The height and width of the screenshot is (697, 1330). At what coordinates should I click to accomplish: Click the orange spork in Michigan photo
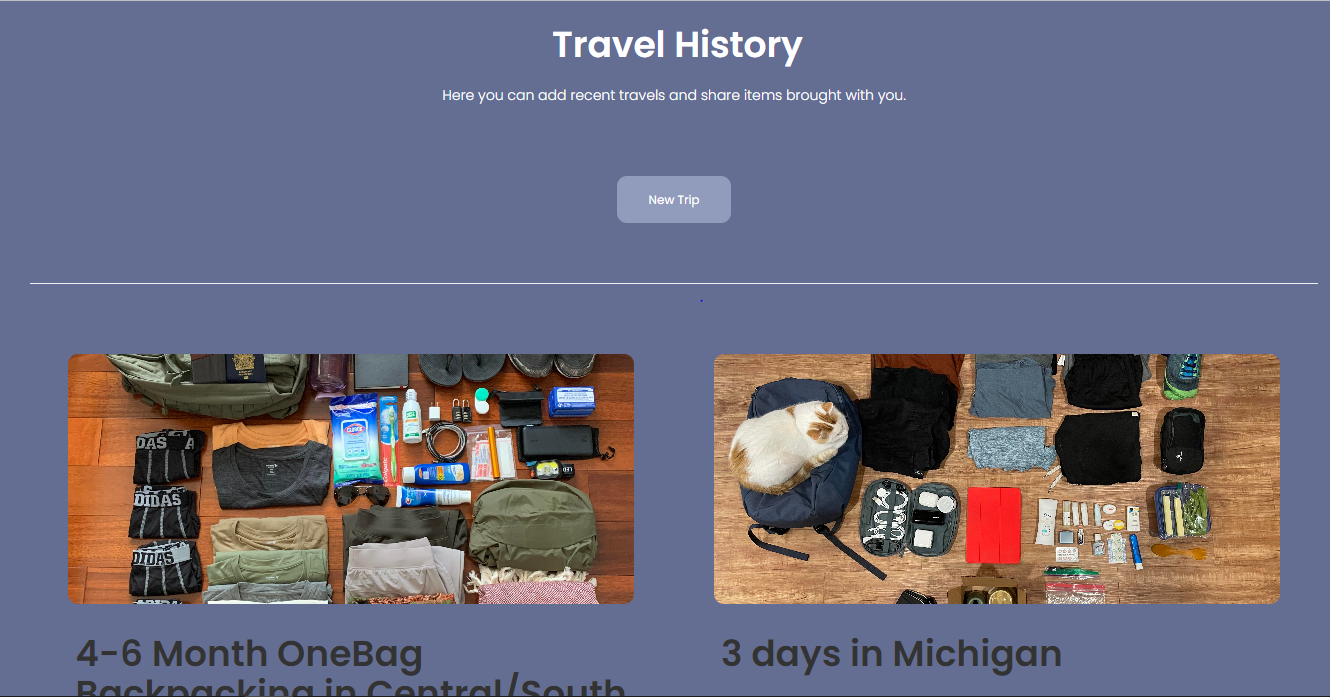click(1178, 550)
